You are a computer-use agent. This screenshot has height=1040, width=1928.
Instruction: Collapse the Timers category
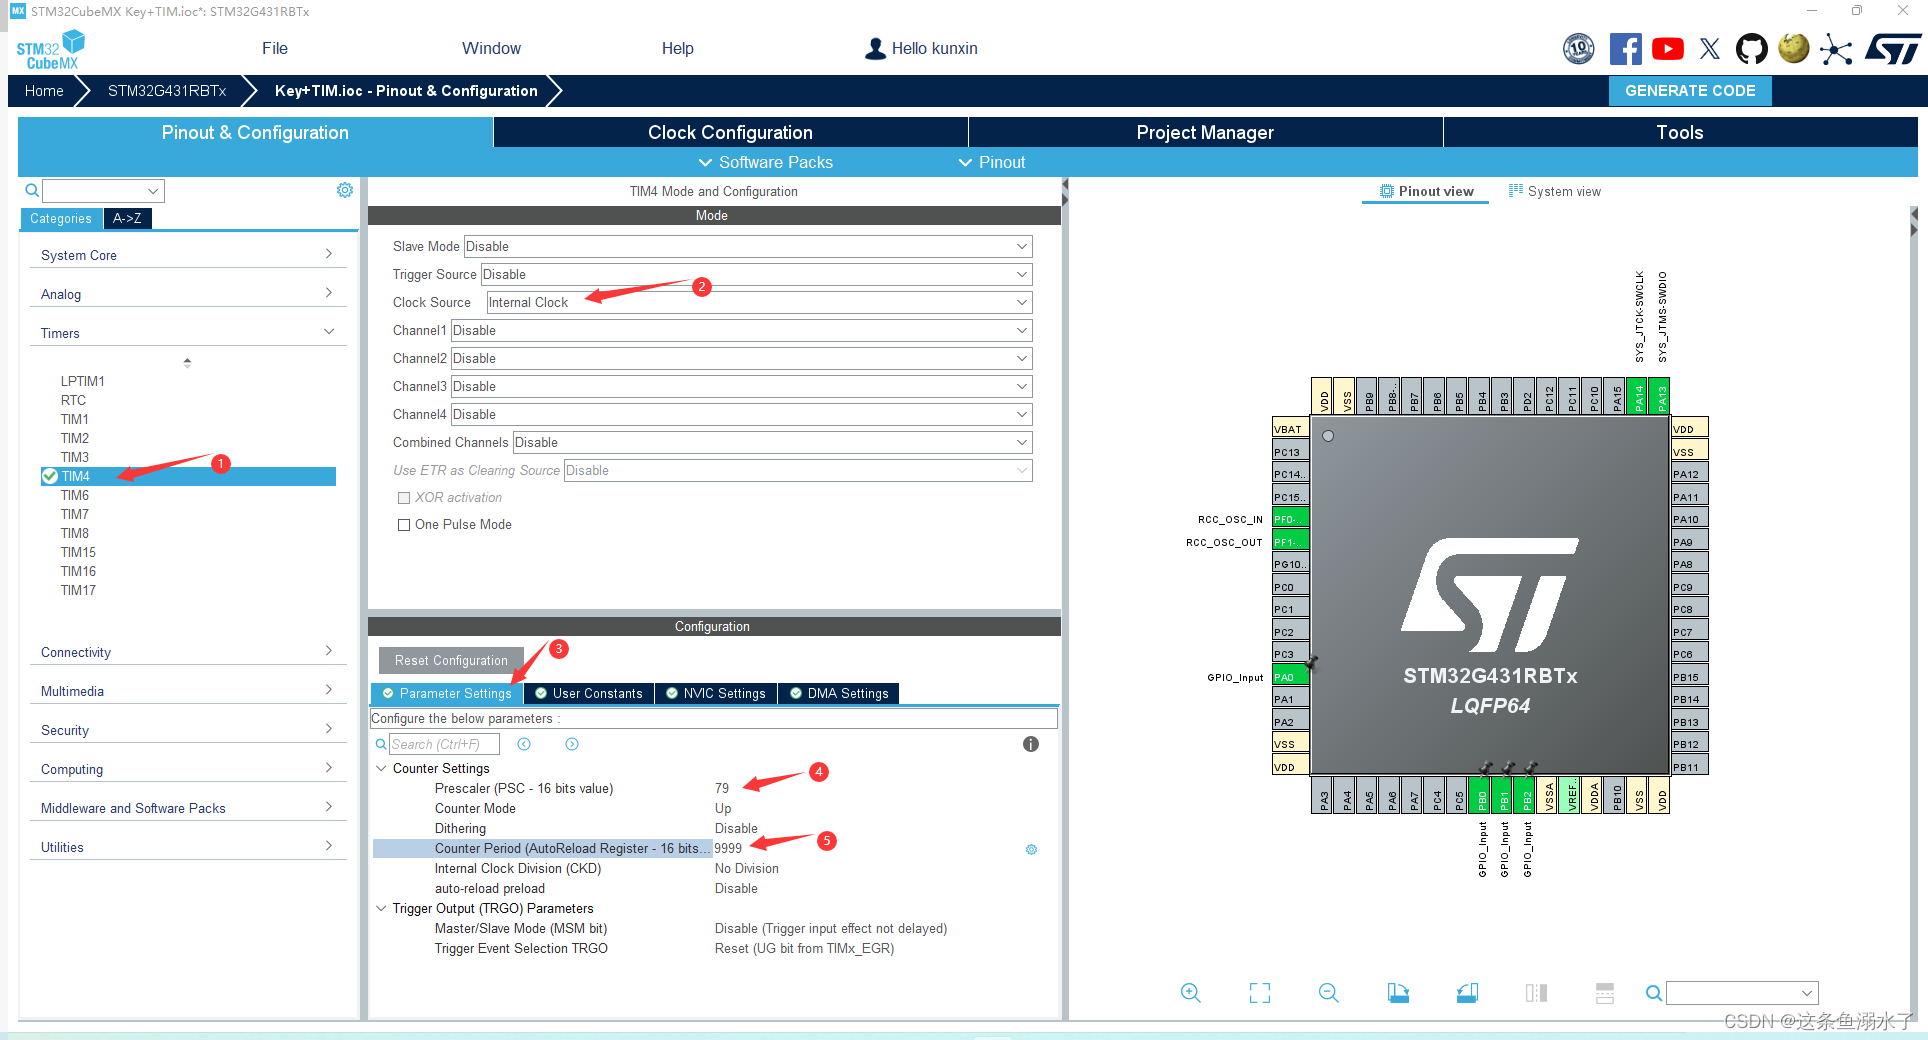[x=188, y=333]
